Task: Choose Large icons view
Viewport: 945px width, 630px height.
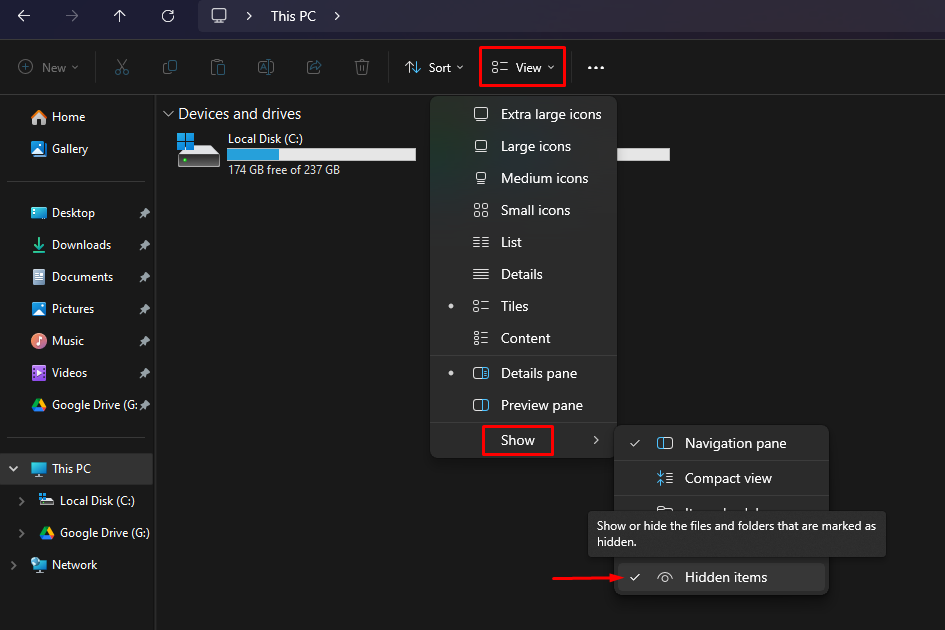Action: (x=524, y=146)
